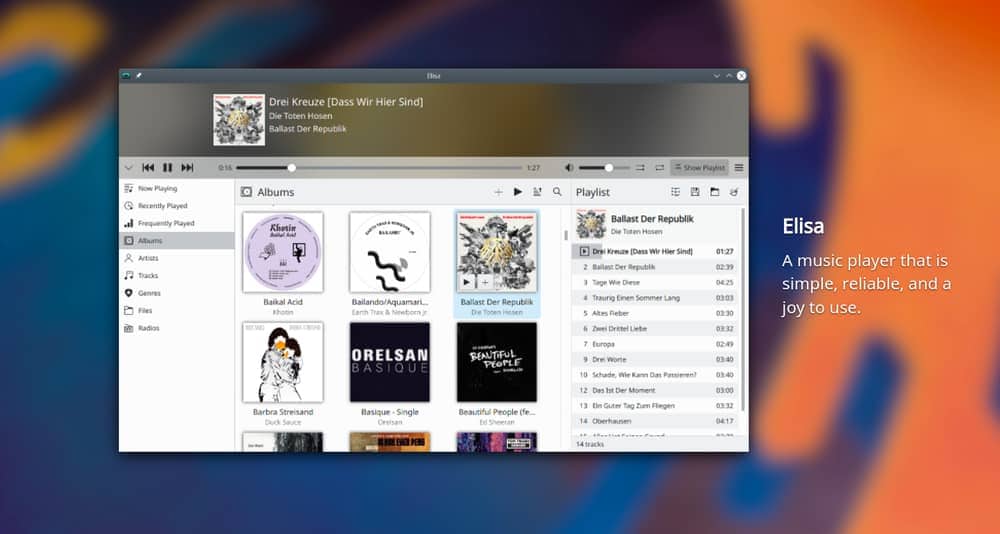Switch to the Genres sidebar view
This screenshot has height=534, width=1000.
(148, 293)
